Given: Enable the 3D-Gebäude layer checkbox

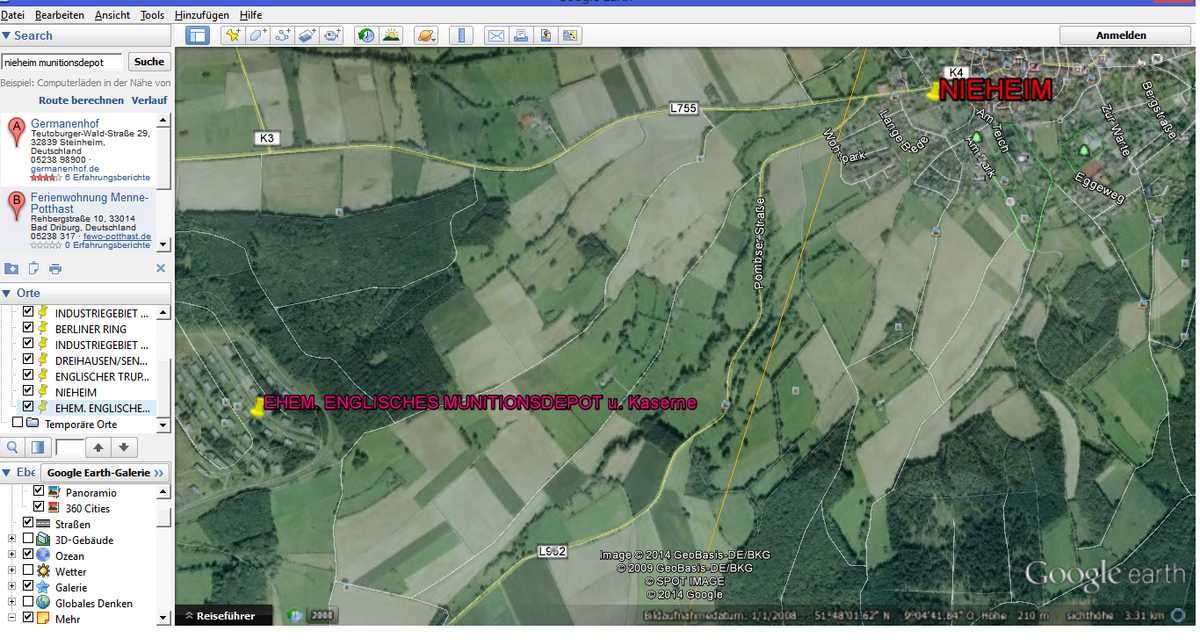Looking at the screenshot, I should pos(28,540).
